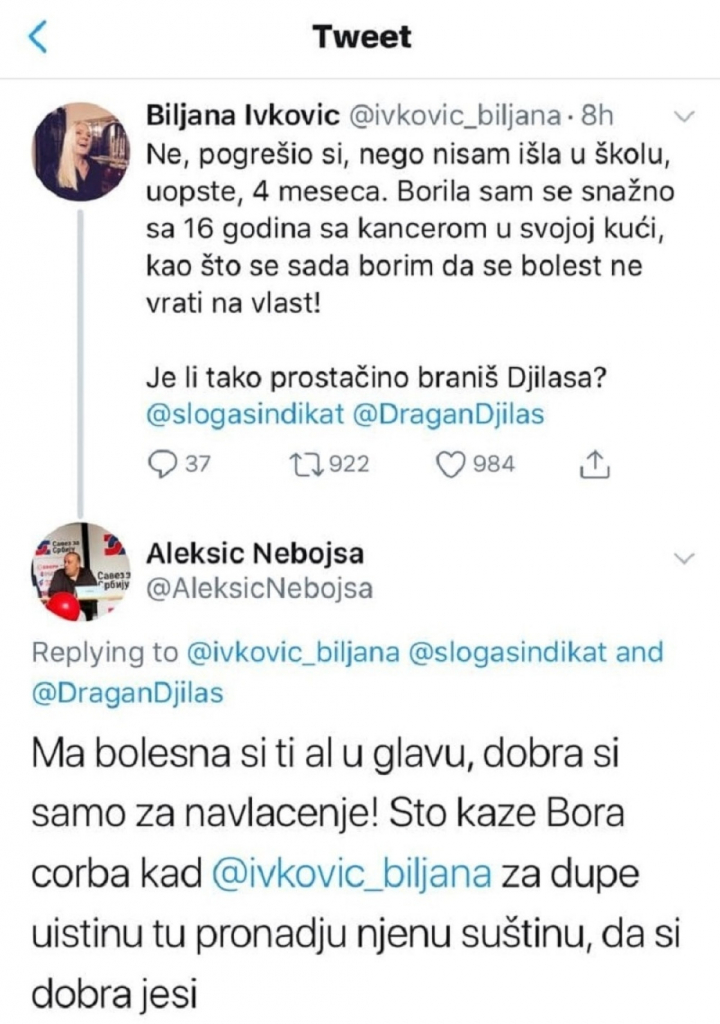720x1024 pixels.
Task: Tap the back arrow icon
Action: pos(38,37)
